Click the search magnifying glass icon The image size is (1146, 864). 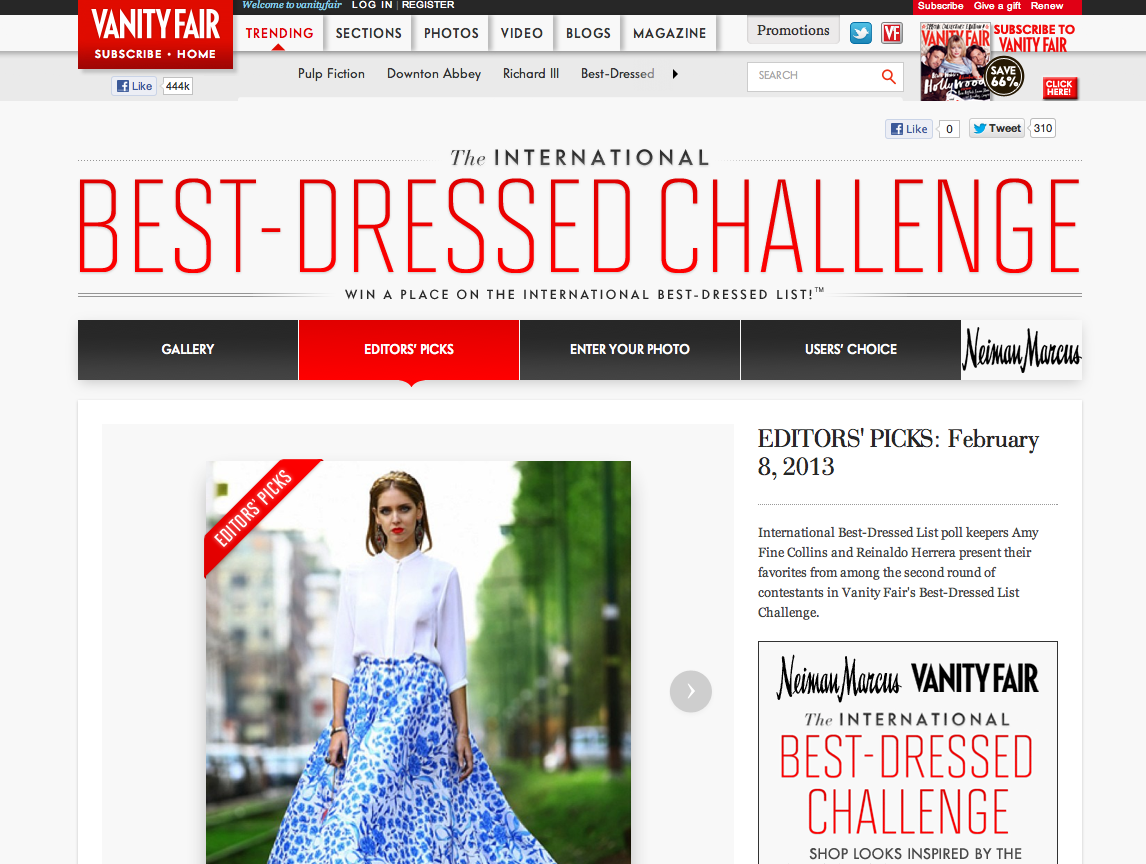click(x=888, y=76)
